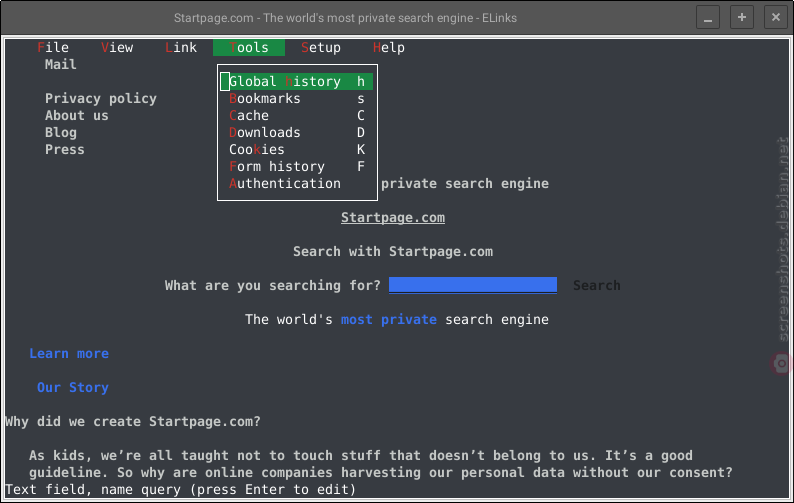Open Cookies from the Tools menu

point(297,149)
